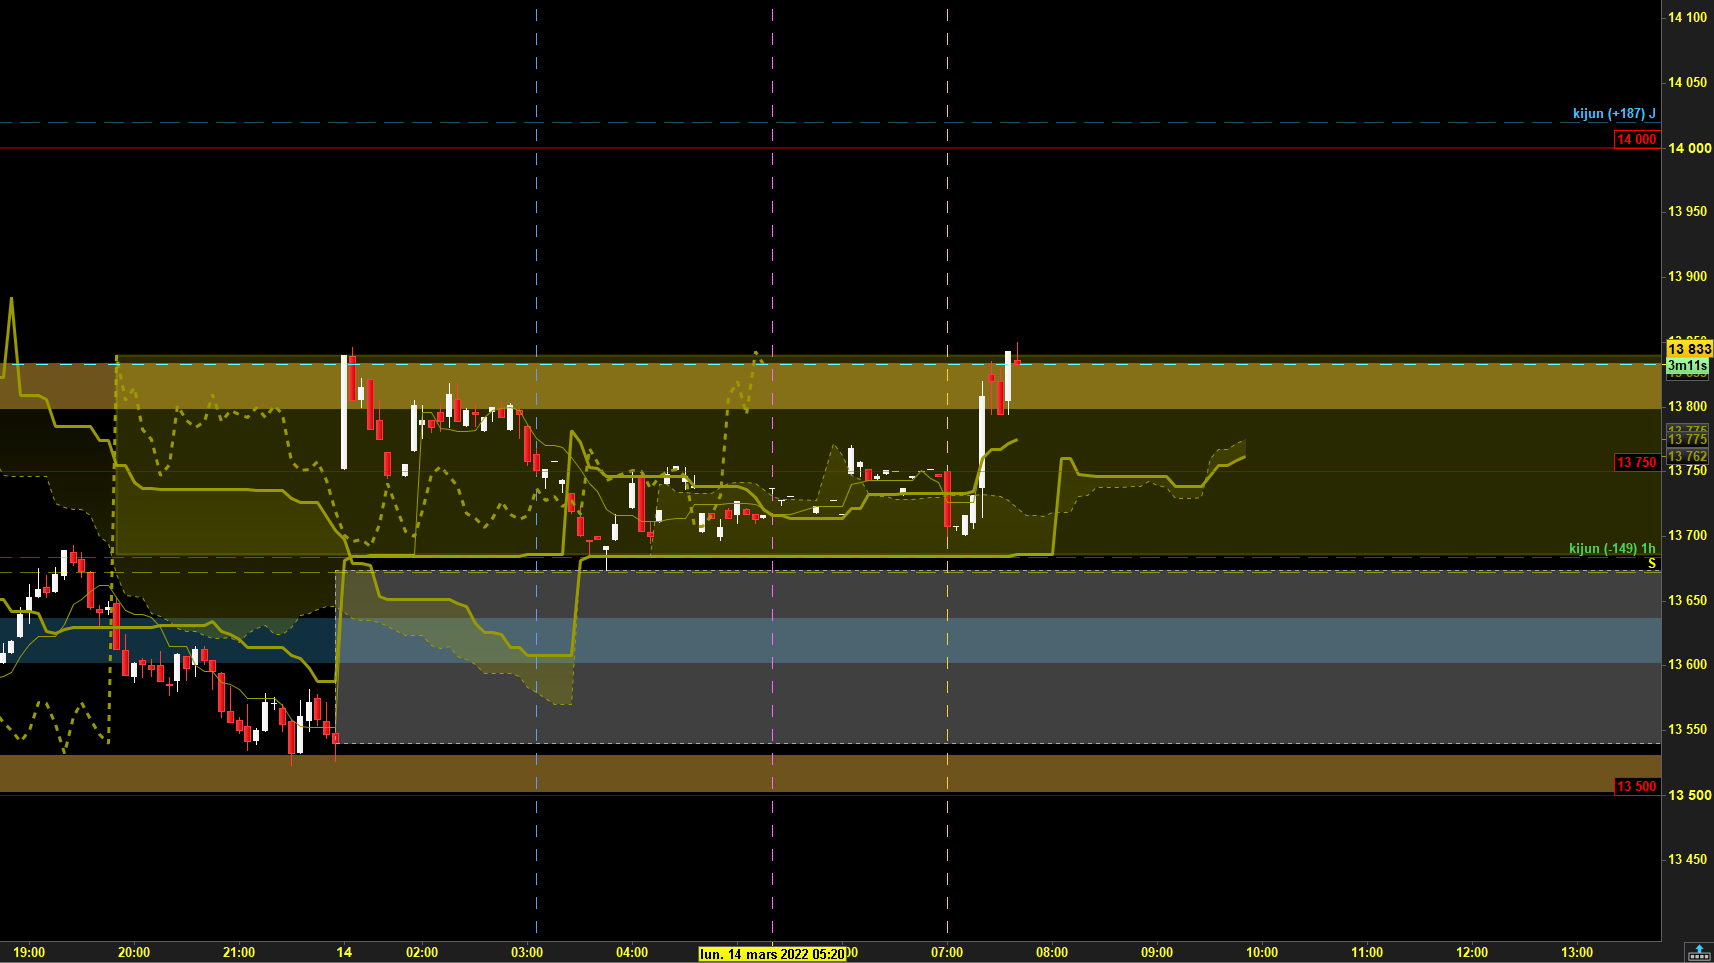Click the yellow 'S' marker label
1714x963 pixels.
click(1652, 564)
